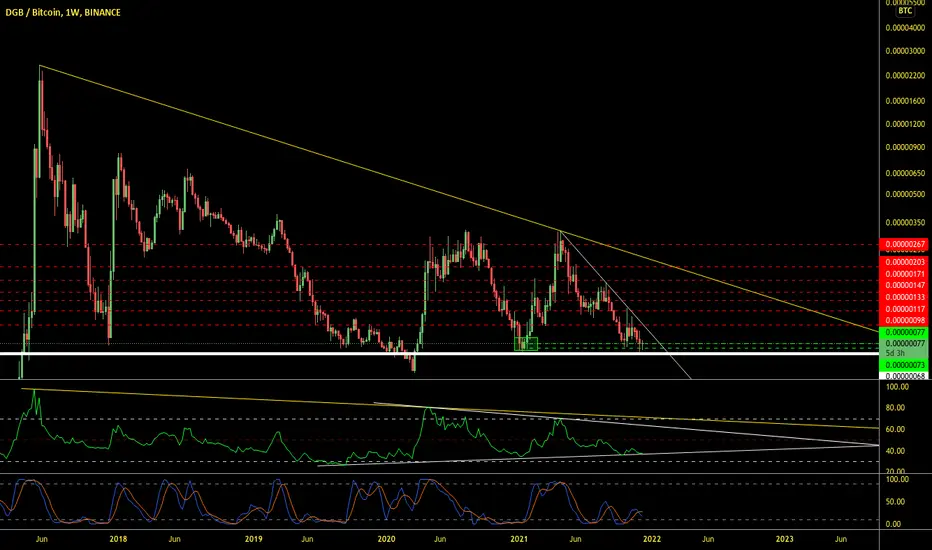
Task: Open the BTC currency selector on price axis
Action: 905,11
